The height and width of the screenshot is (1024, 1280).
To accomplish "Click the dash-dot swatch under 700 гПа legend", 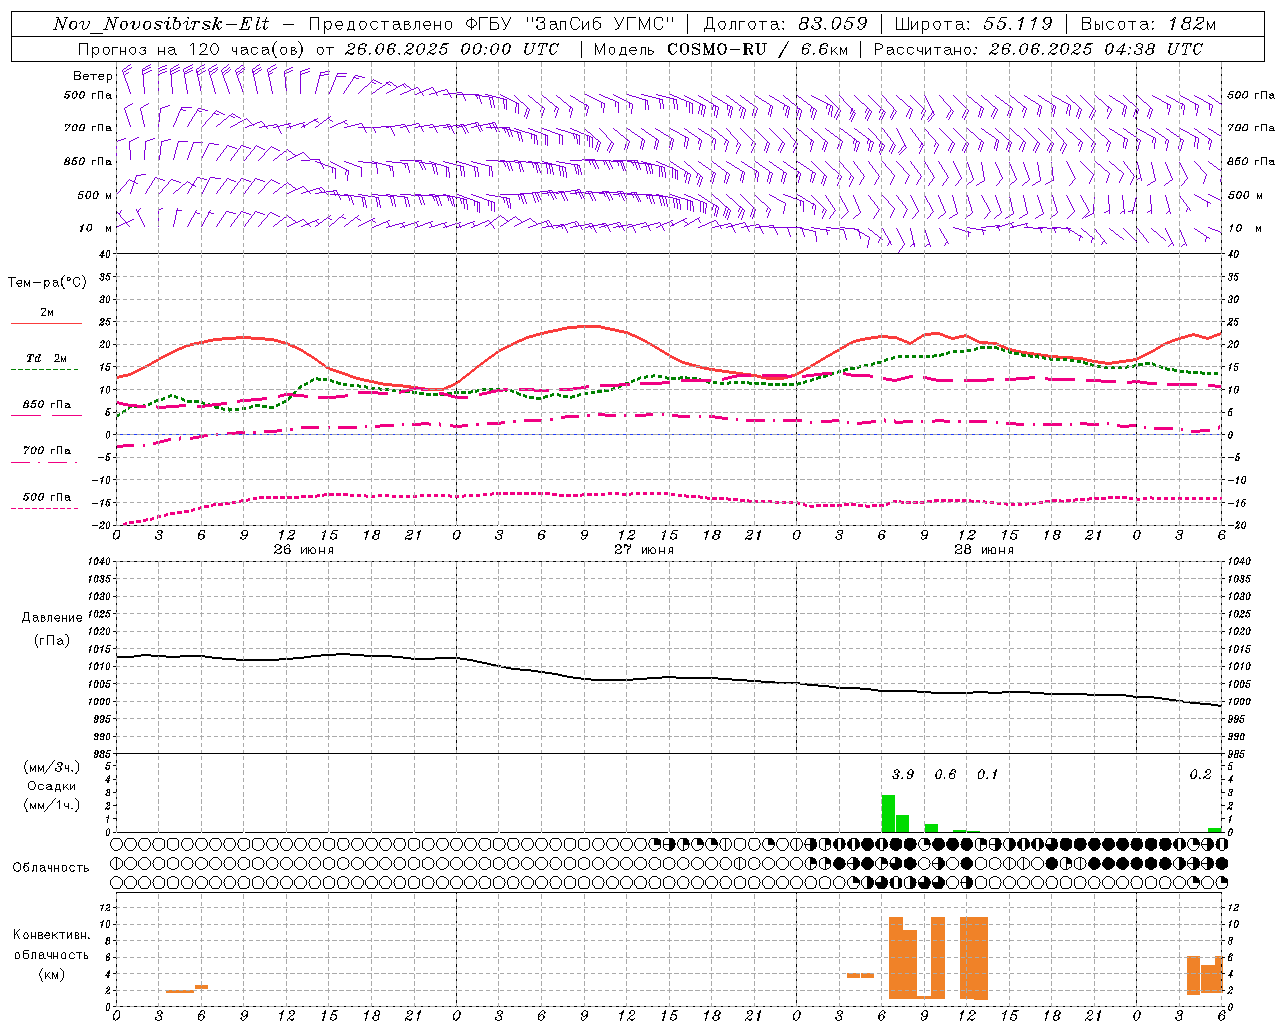I will point(44,462).
